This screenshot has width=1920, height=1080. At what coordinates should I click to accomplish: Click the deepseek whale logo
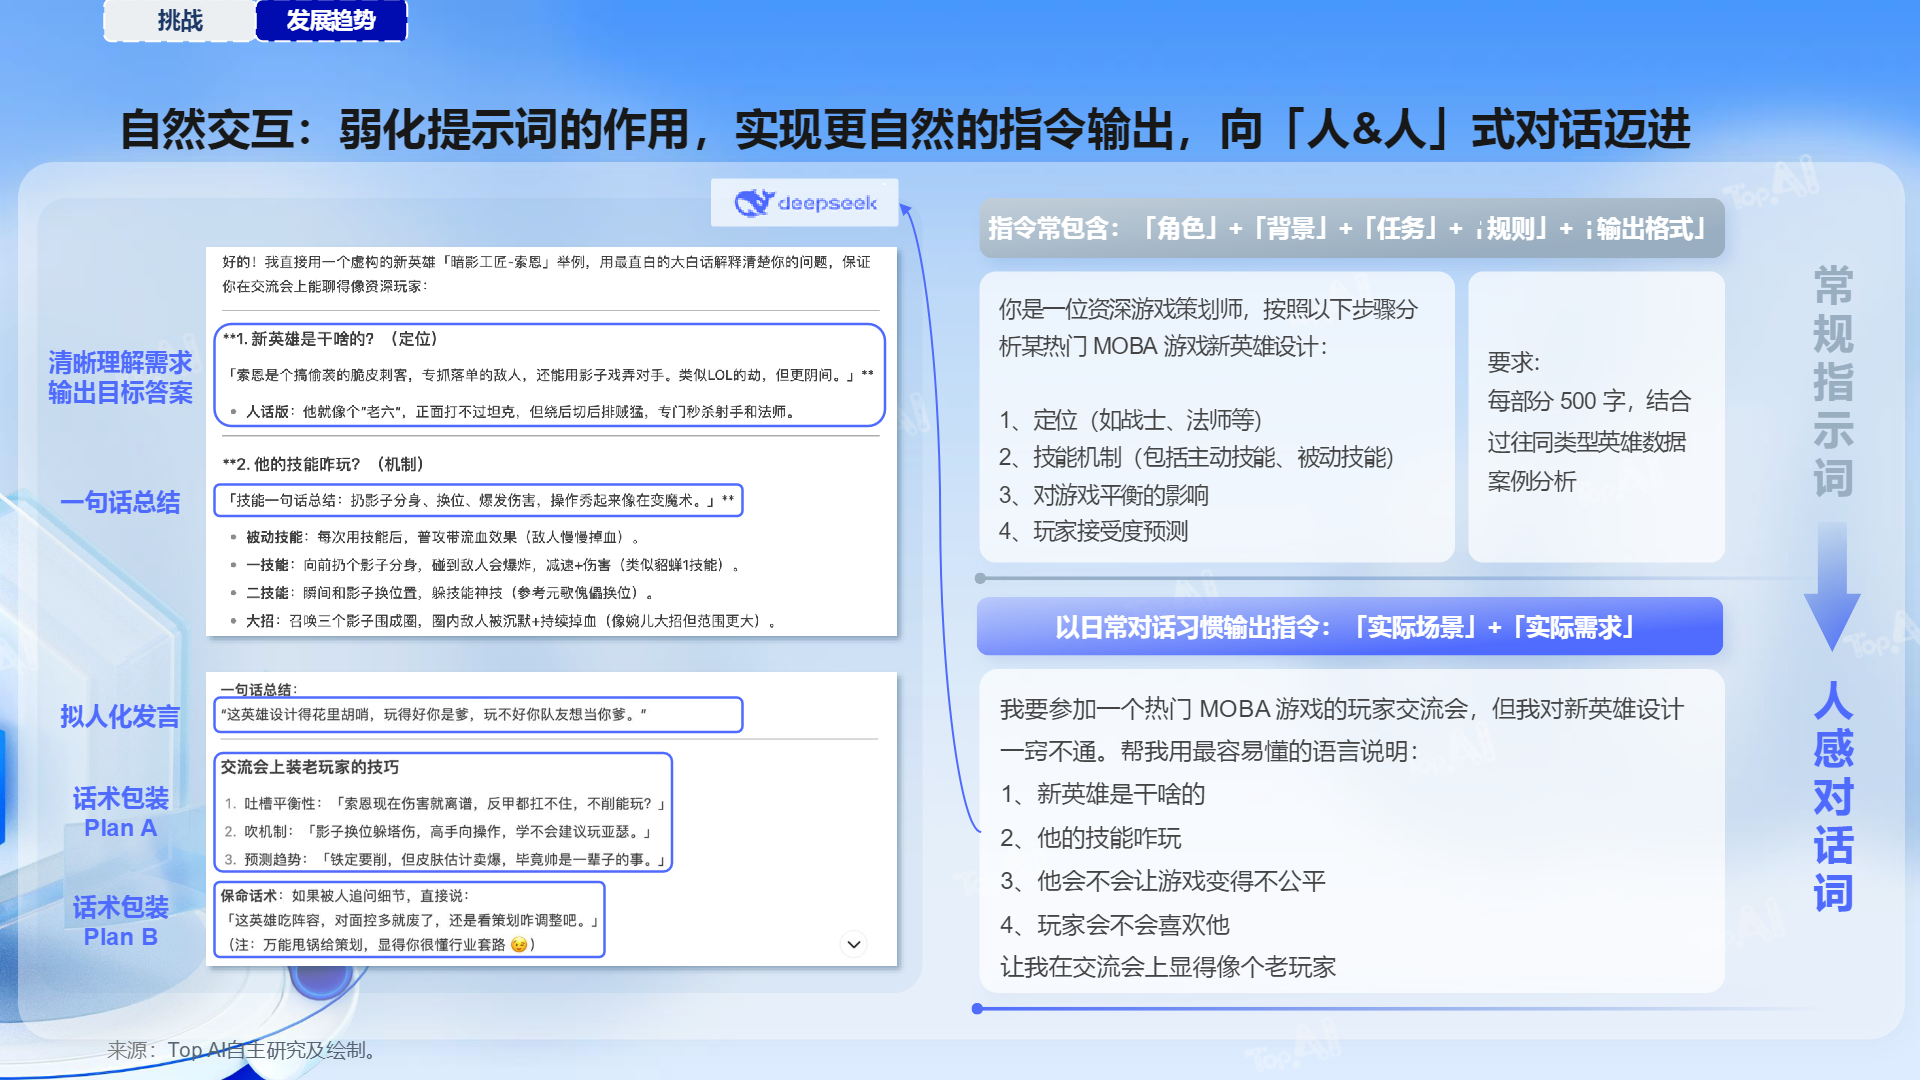[x=755, y=203]
